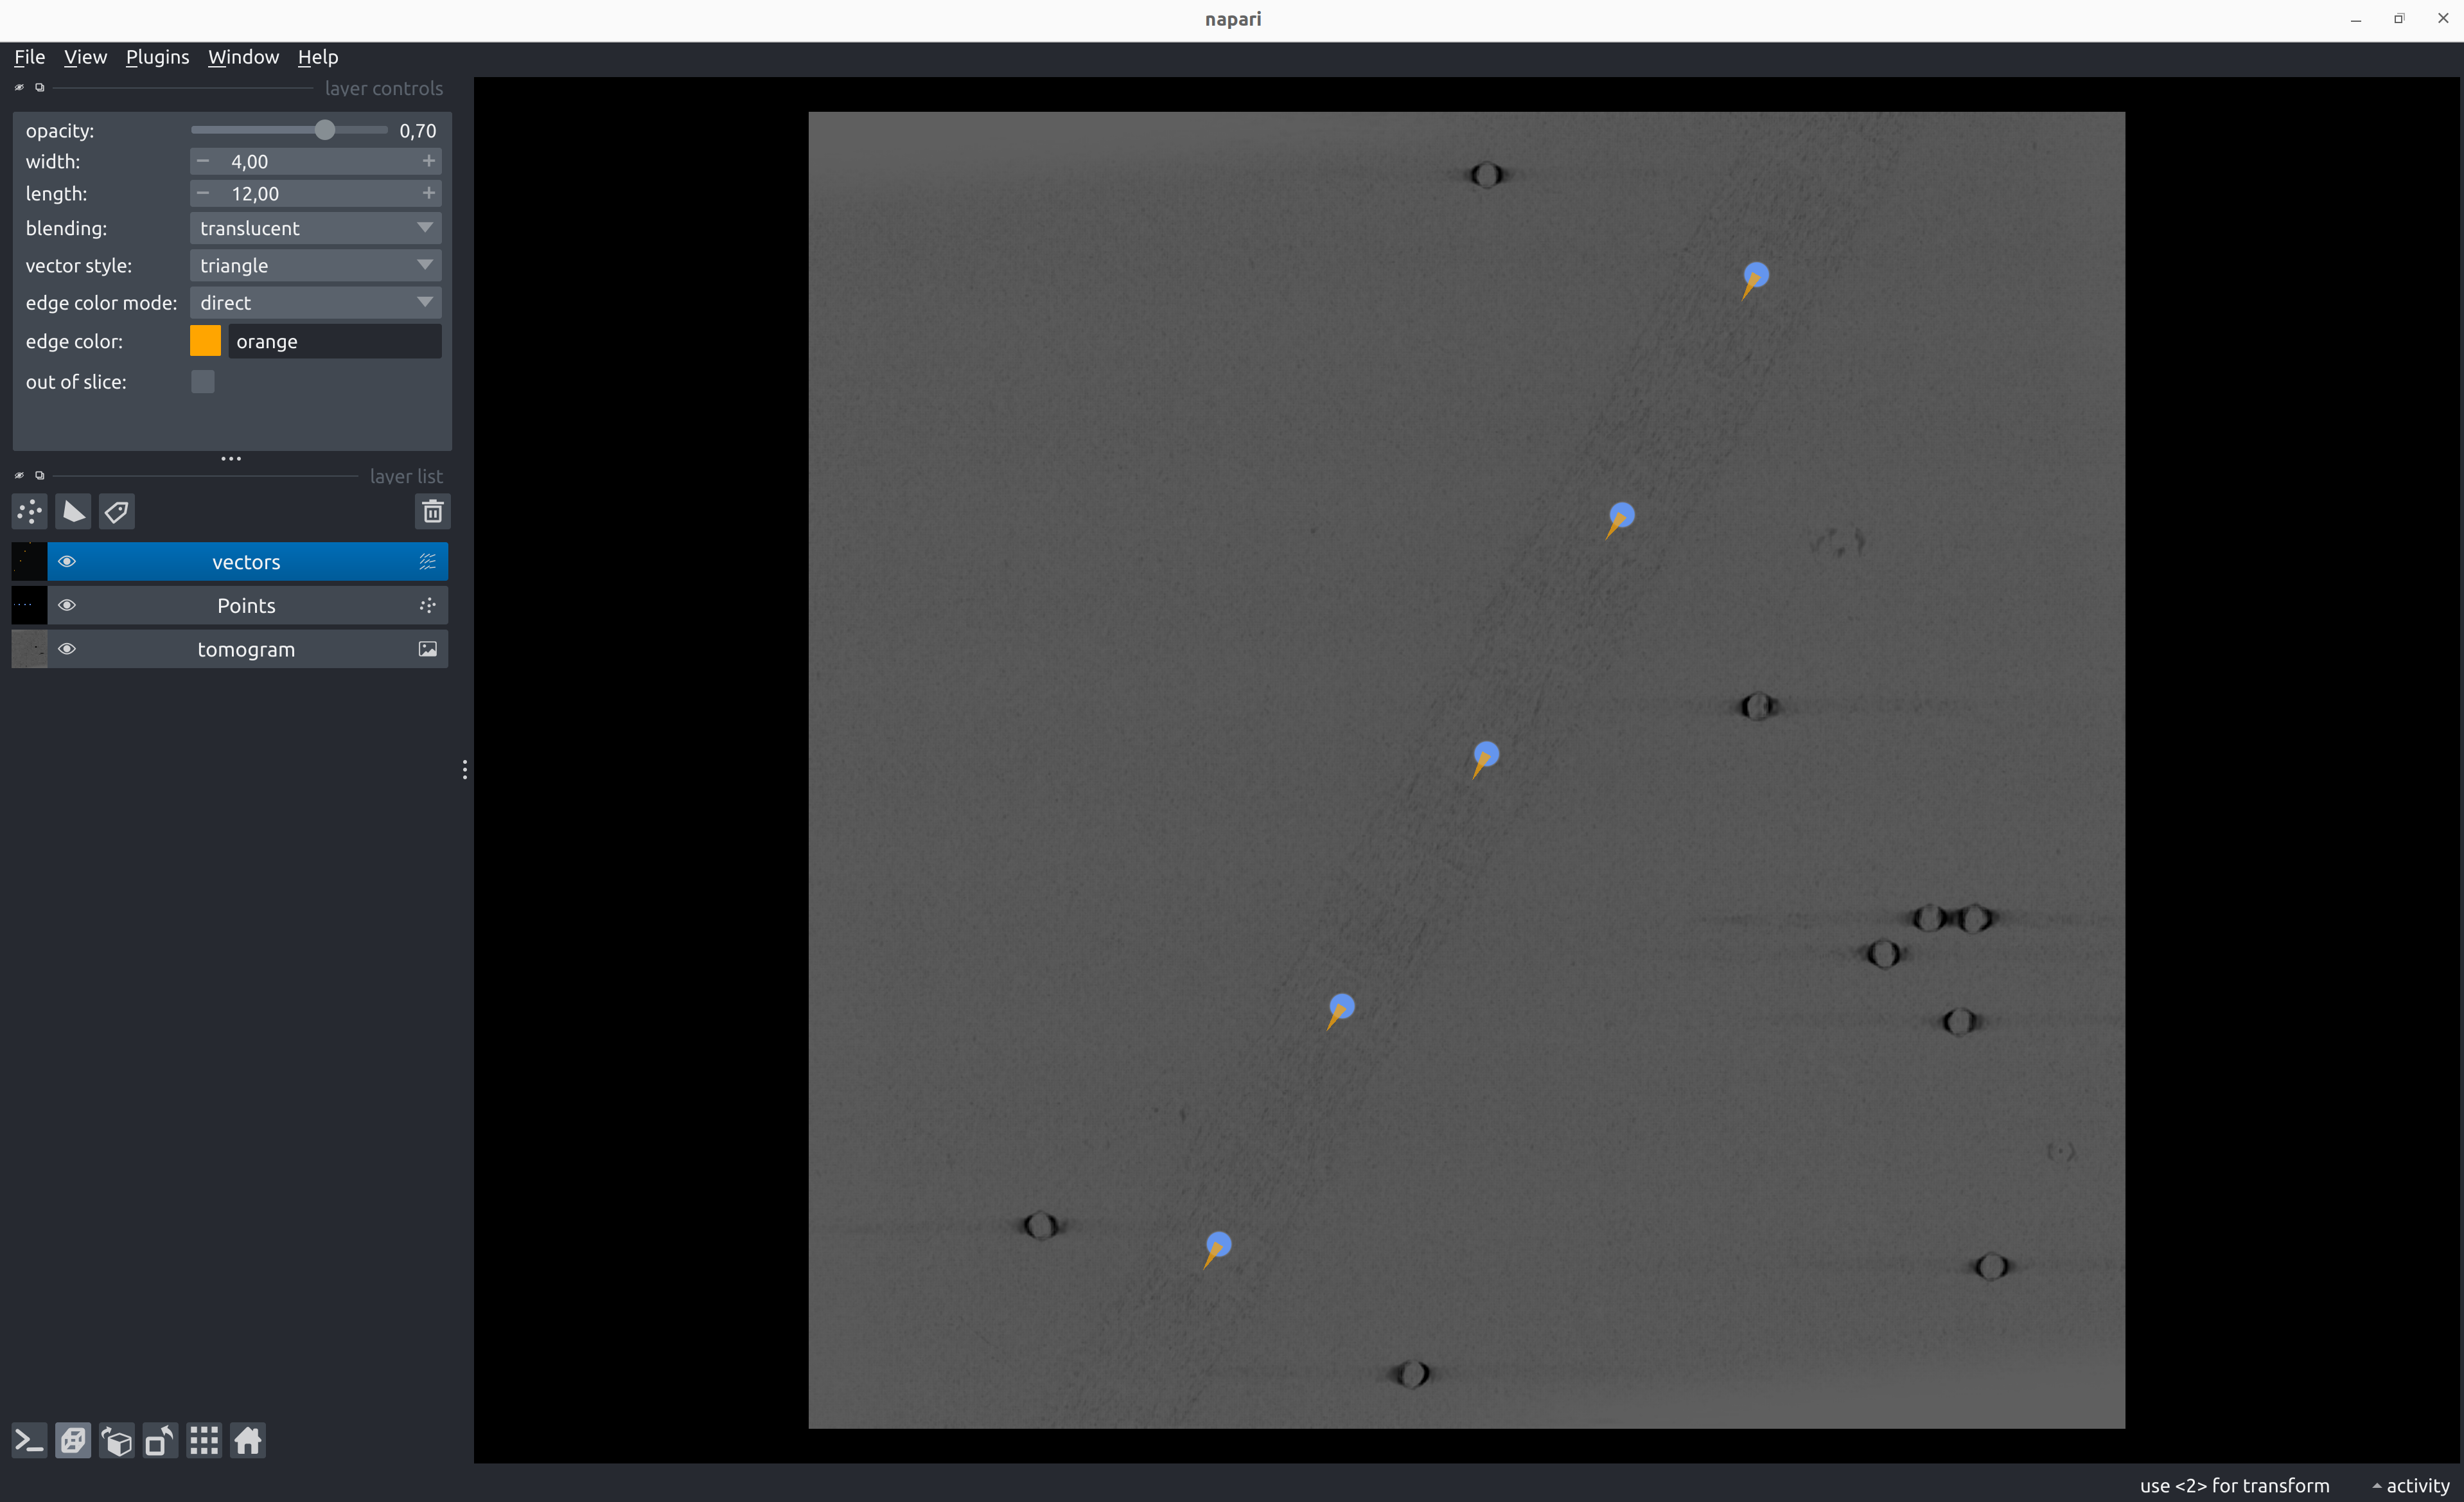Open the Plugins menu
This screenshot has height=1502, width=2464.
[157, 57]
